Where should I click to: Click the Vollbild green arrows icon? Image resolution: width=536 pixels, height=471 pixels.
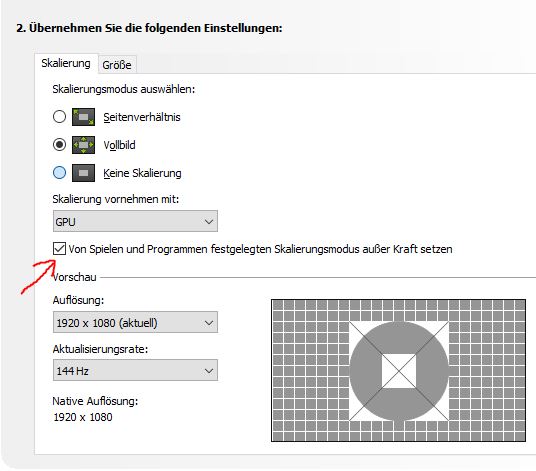pyautogui.click(x=83, y=145)
